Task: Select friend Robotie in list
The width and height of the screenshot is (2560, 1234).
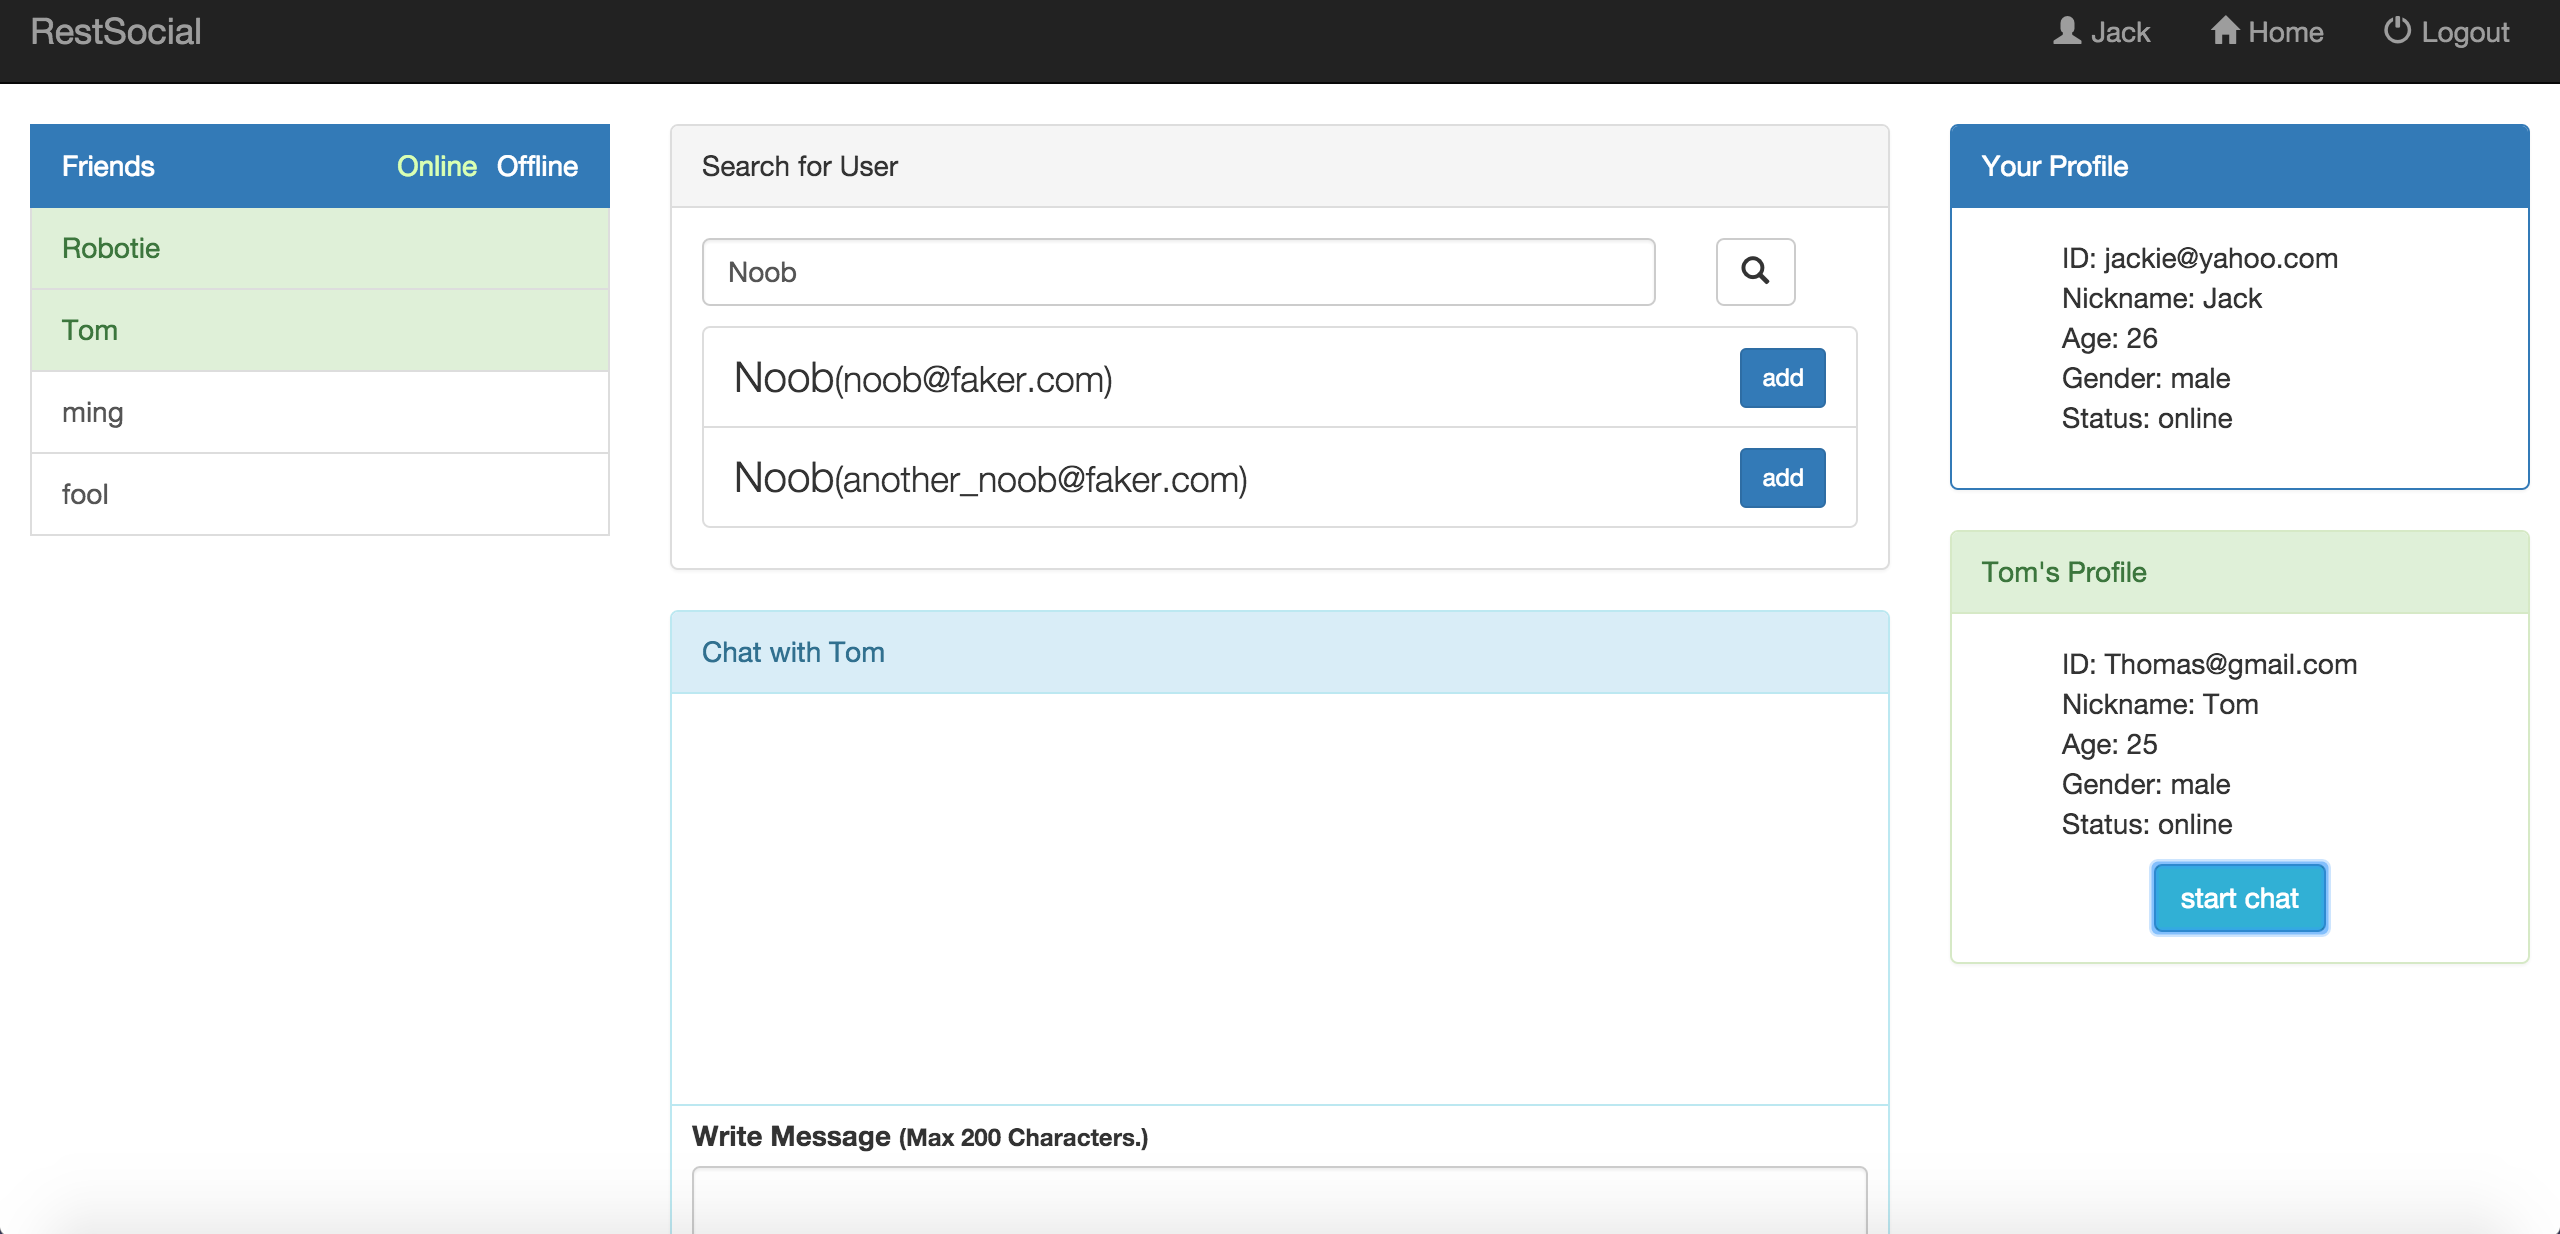Action: (320, 248)
